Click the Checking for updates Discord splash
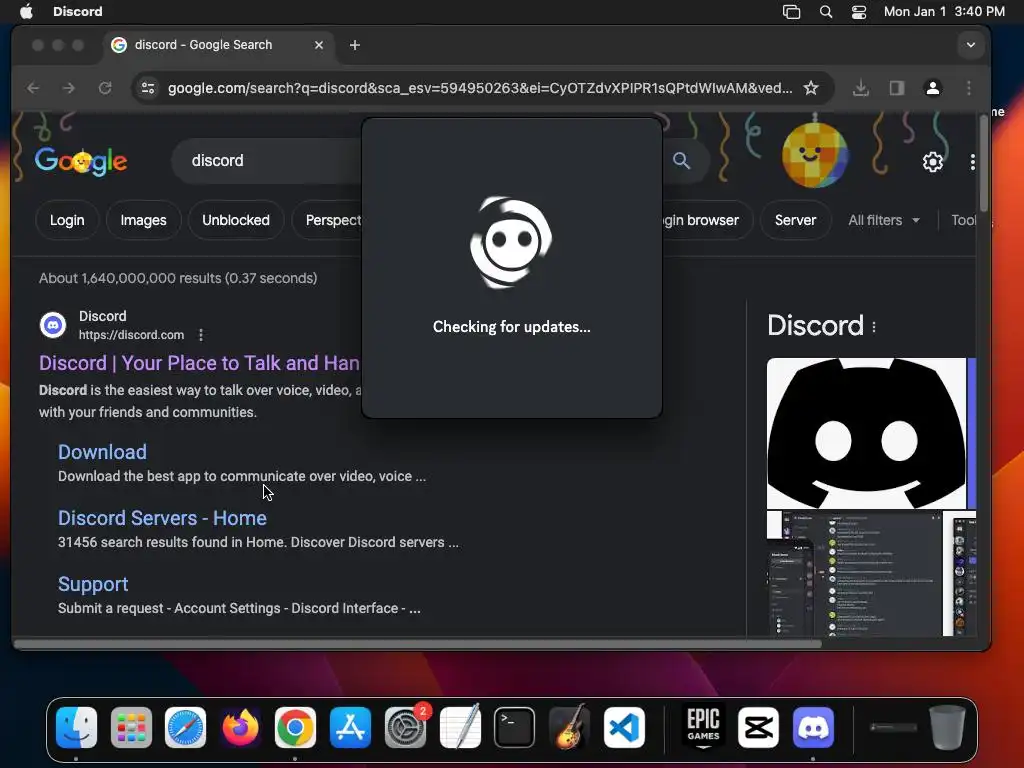This screenshot has height=768, width=1024. 511,268
